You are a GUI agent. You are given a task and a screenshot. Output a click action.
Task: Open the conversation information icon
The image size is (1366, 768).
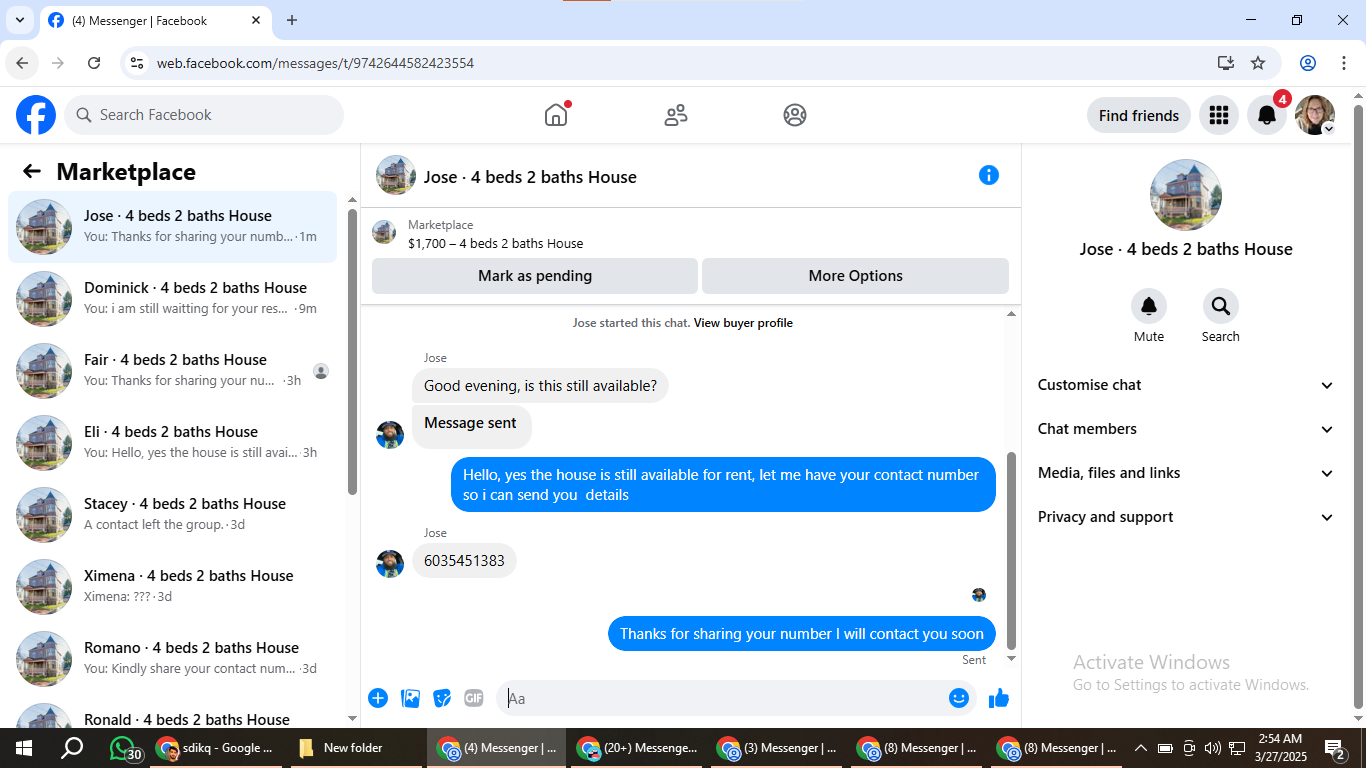(989, 175)
